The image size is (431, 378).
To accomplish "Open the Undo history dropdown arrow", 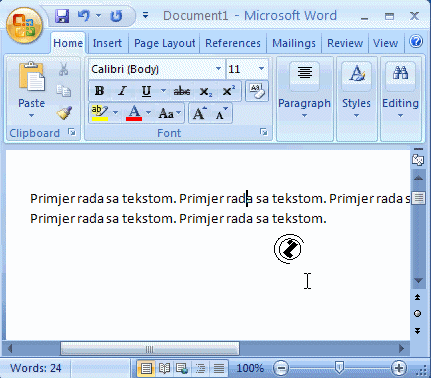I will click(98, 15).
